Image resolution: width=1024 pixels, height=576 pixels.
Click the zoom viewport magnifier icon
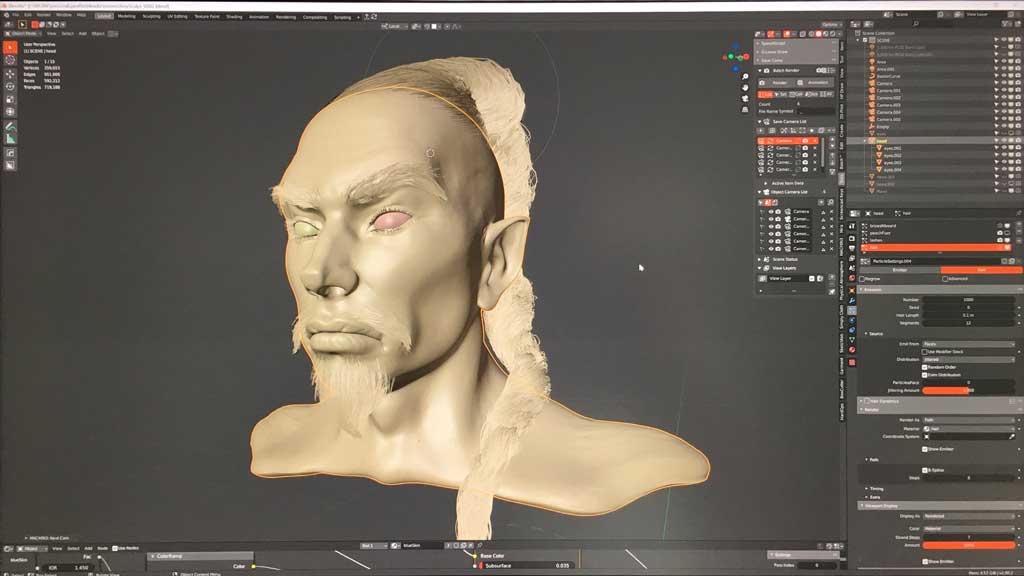[x=745, y=77]
